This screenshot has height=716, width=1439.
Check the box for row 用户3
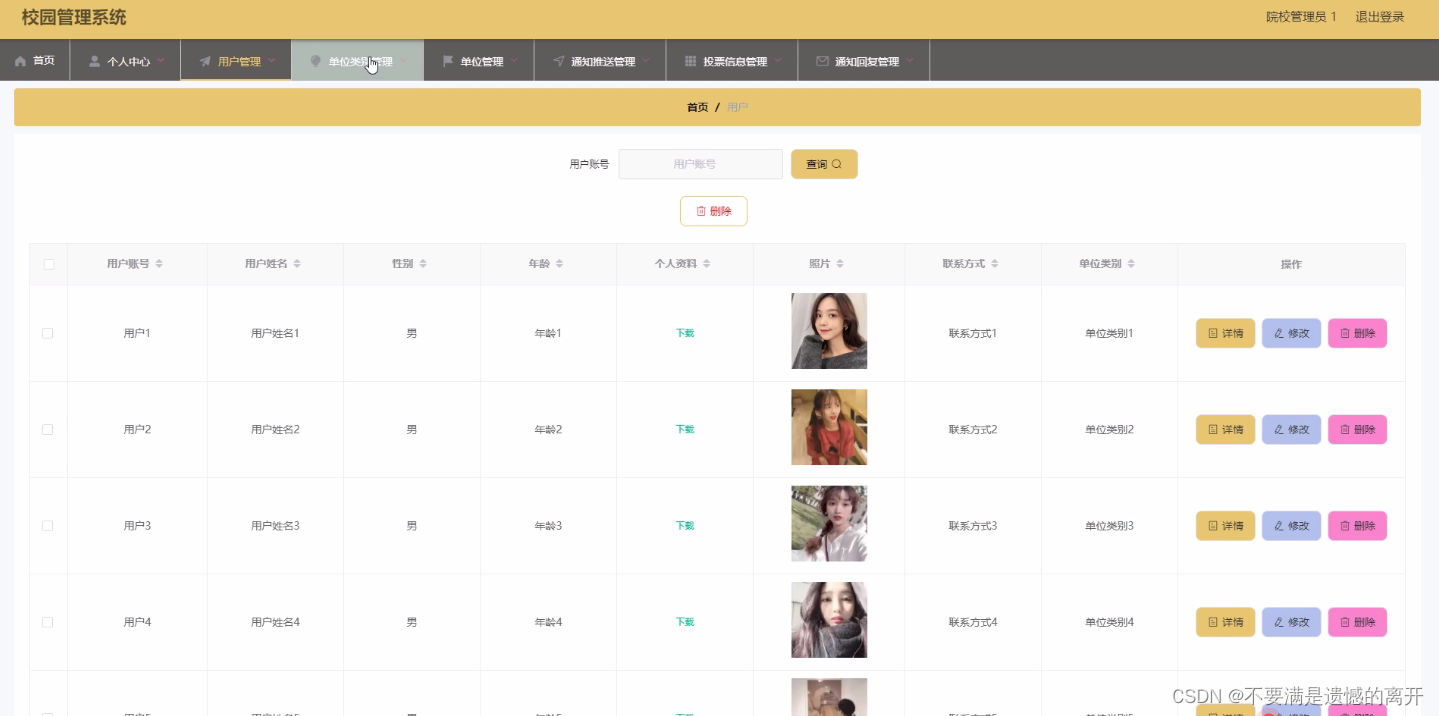pyautogui.click(x=47, y=526)
